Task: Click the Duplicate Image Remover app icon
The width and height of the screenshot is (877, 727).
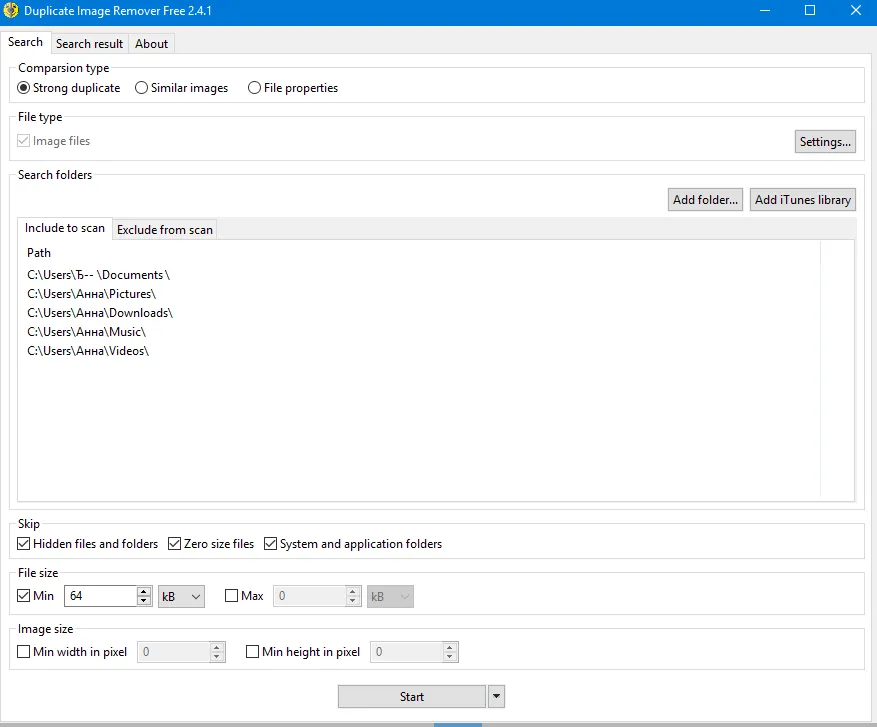Action: click(x=12, y=11)
